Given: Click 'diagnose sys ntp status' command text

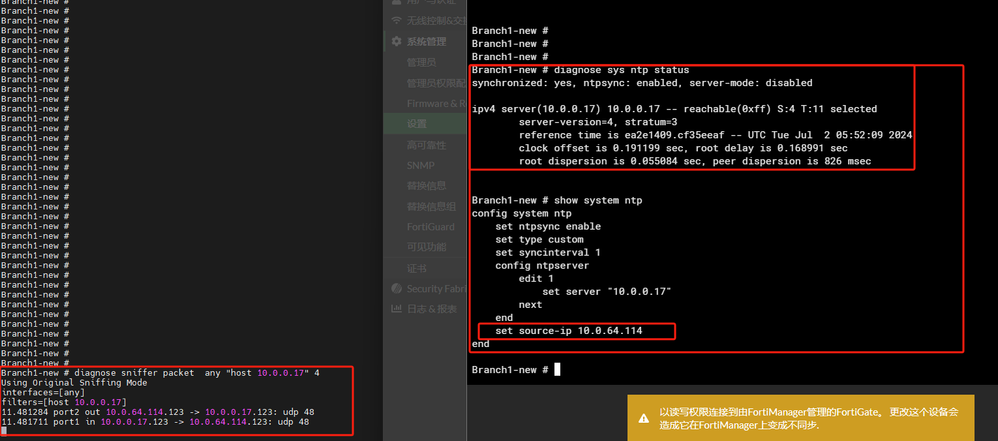Looking at the screenshot, I should 622,70.
